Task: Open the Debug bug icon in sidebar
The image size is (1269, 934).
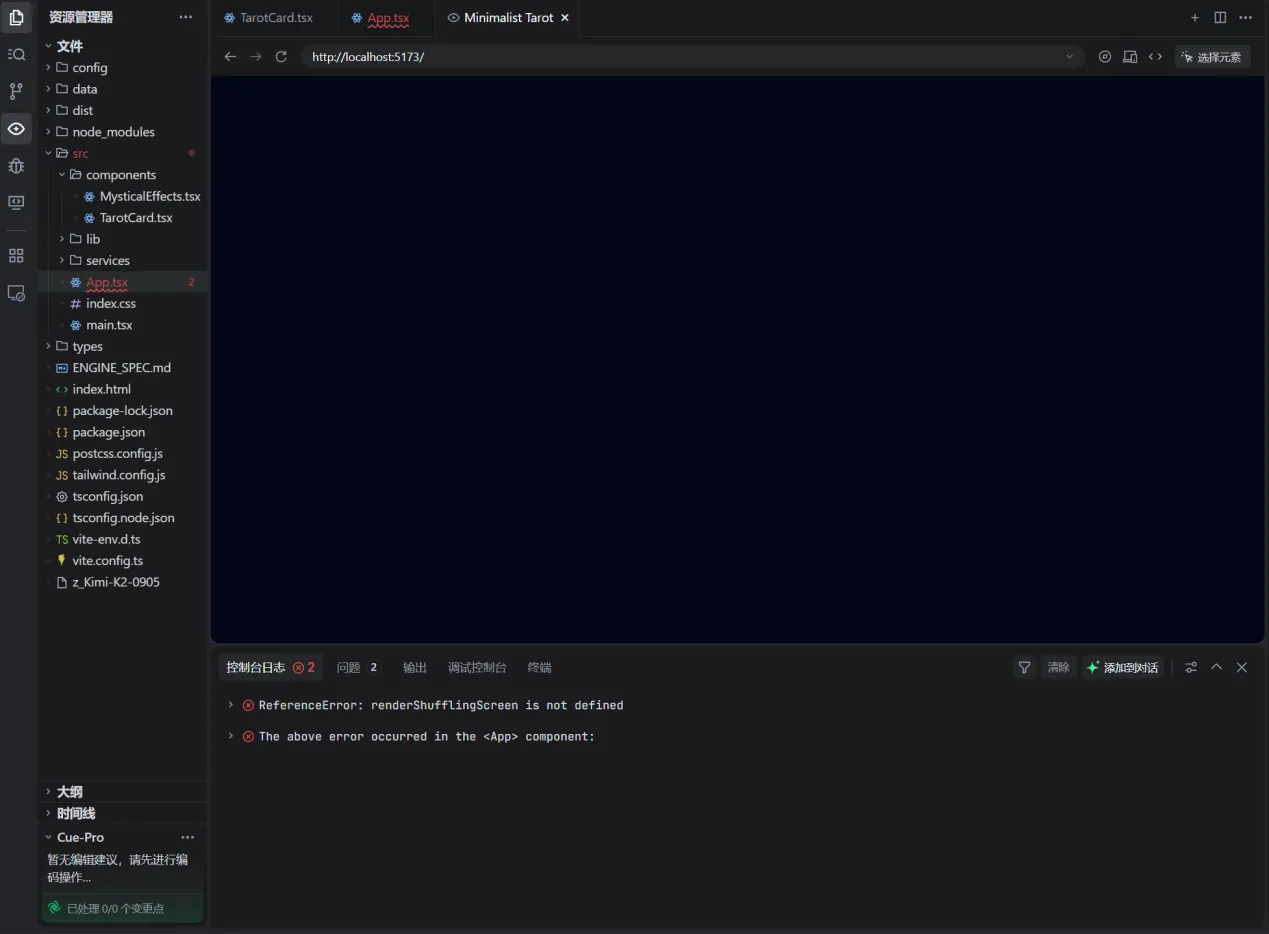Action: point(16,165)
